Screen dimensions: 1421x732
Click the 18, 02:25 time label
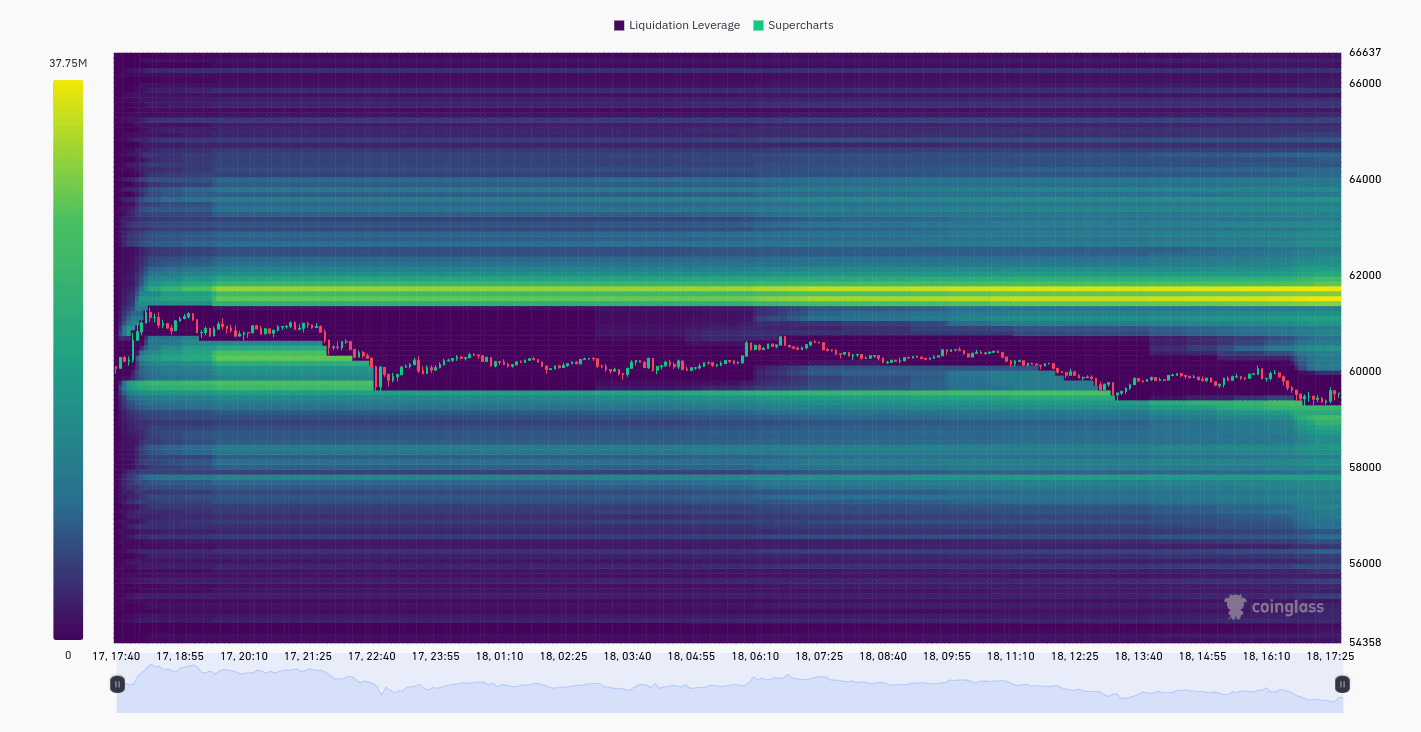[564, 656]
